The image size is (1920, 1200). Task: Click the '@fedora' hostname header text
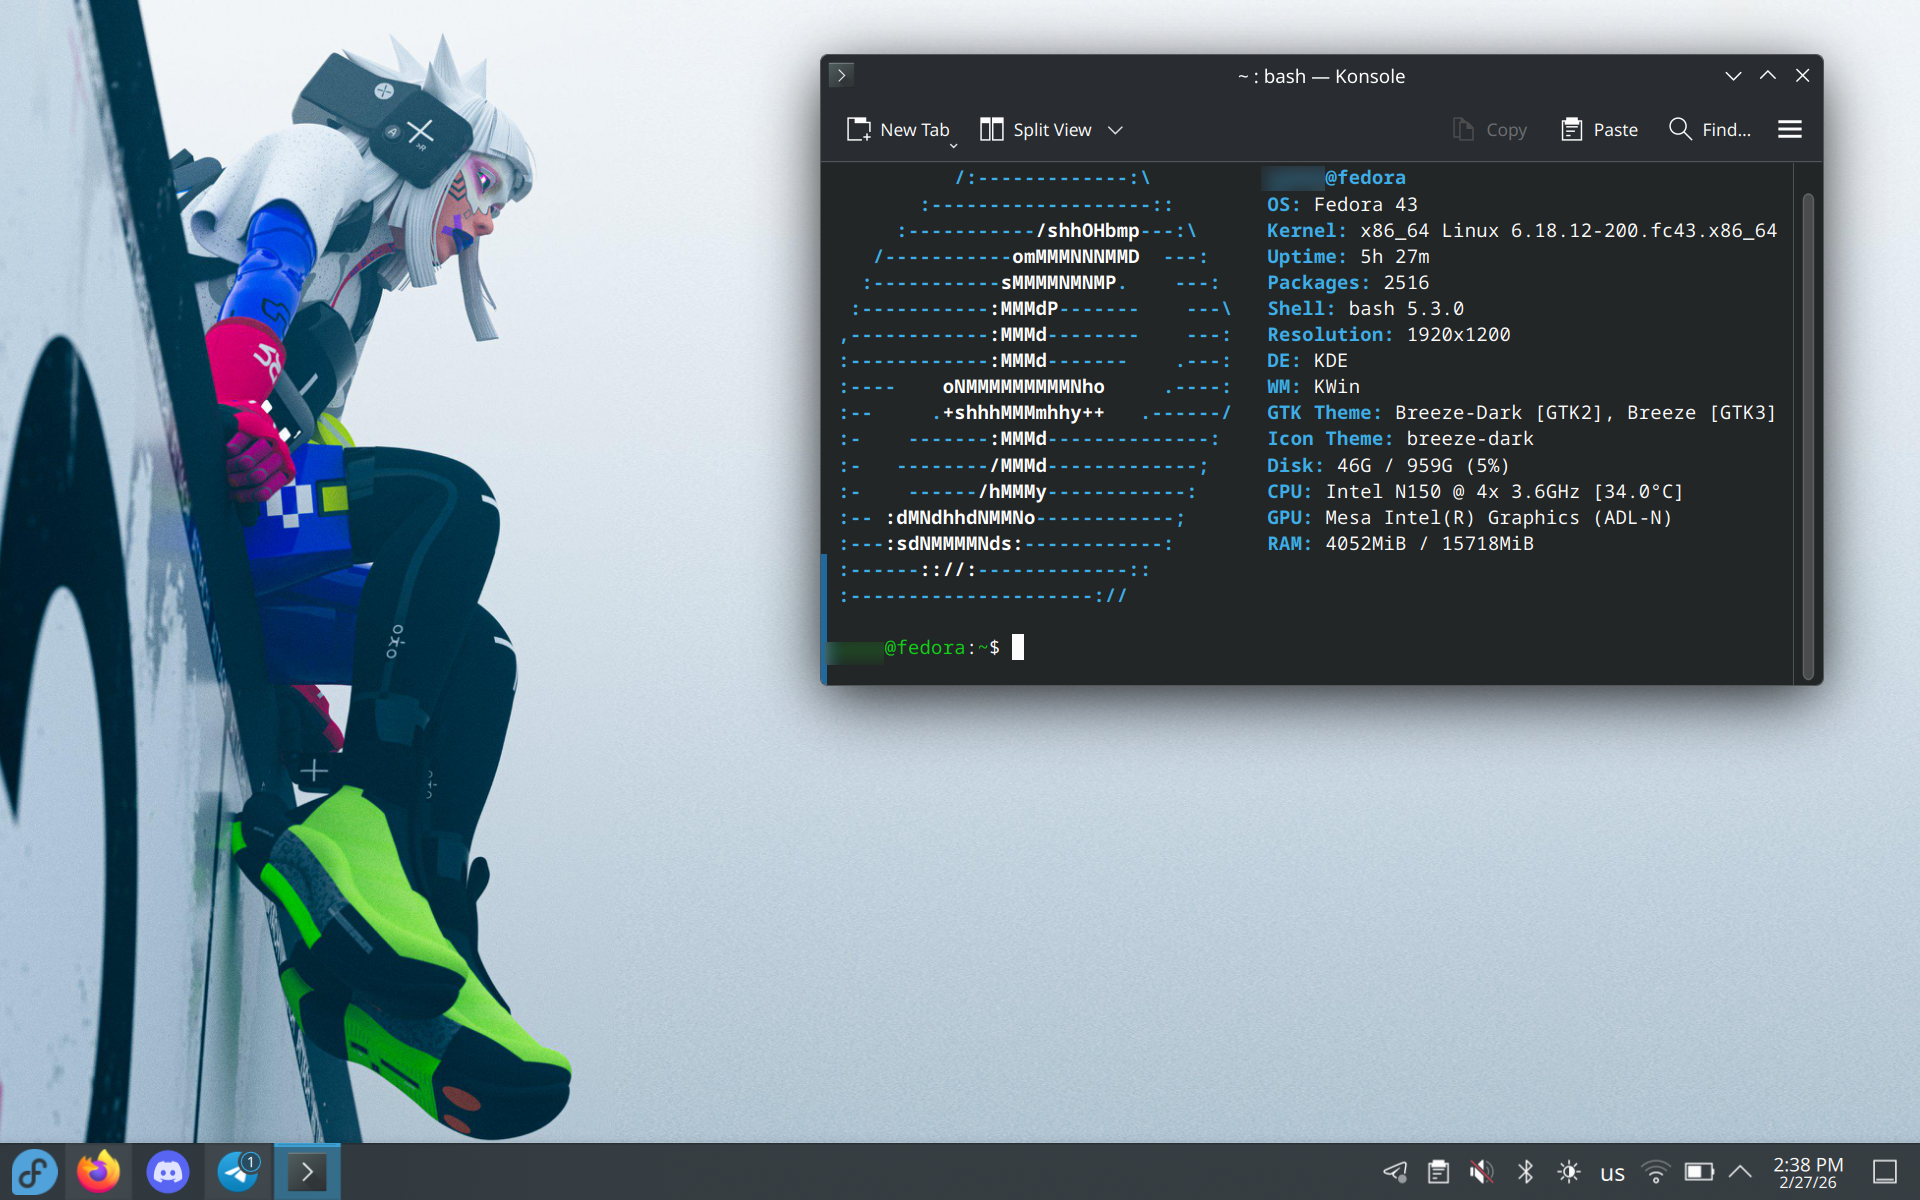(1365, 177)
